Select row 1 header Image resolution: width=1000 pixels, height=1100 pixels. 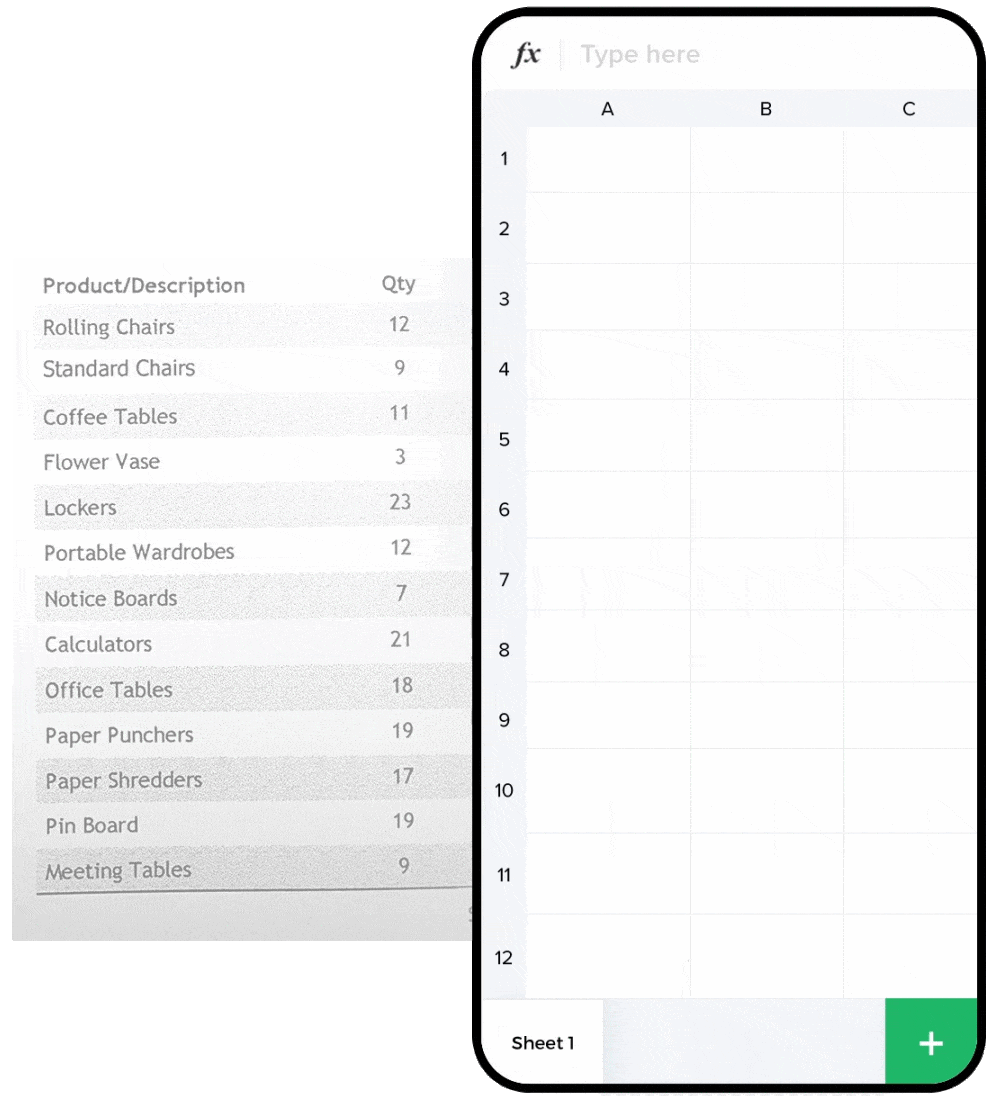(504, 159)
